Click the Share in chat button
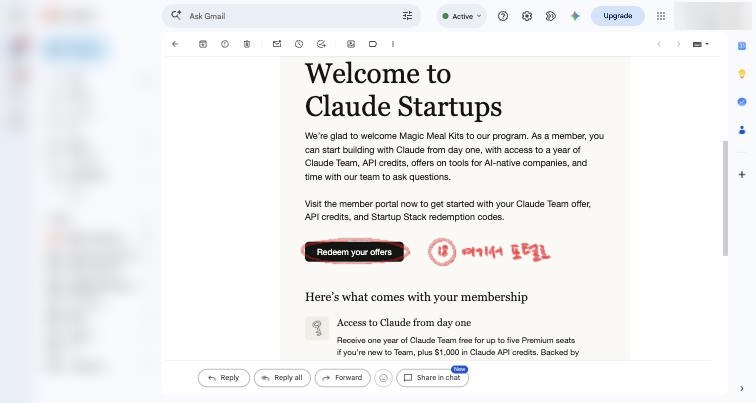The height and width of the screenshot is (403, 756). click(x=432, y=378)
